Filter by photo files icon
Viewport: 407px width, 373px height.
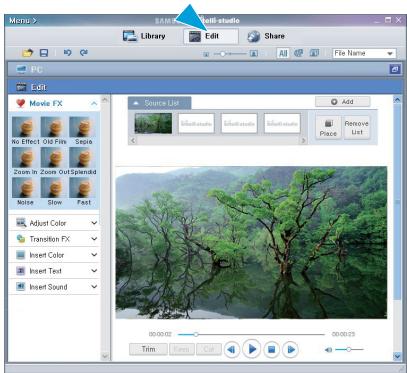click(x=314, y=53)
